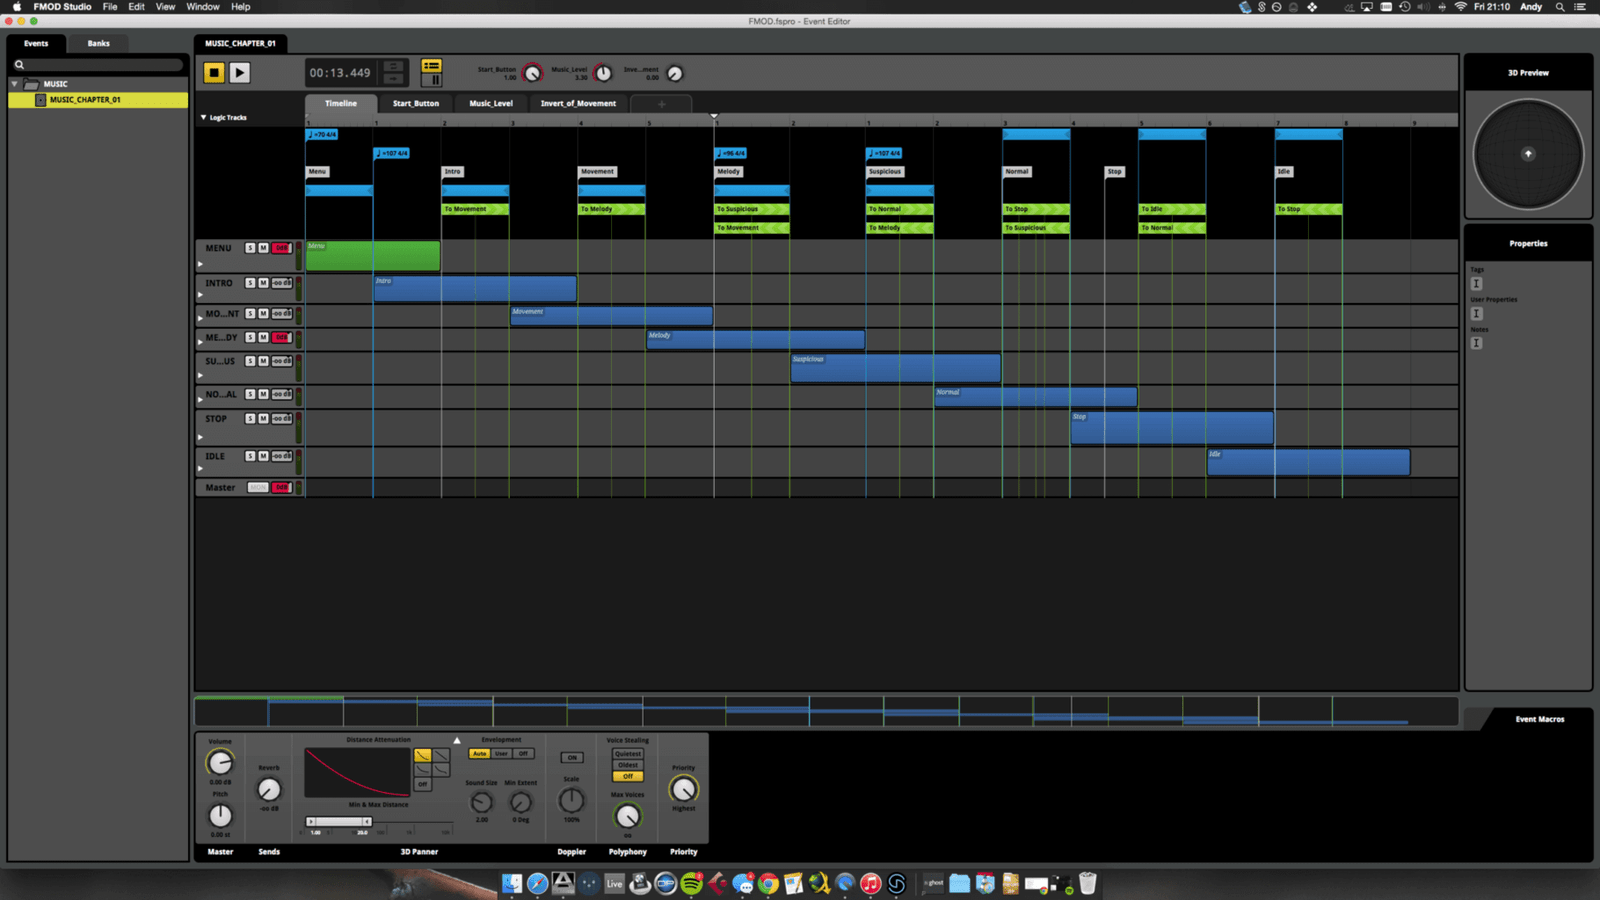
Task: Click the yellow Stop button in transport
Action: point(214,72)
